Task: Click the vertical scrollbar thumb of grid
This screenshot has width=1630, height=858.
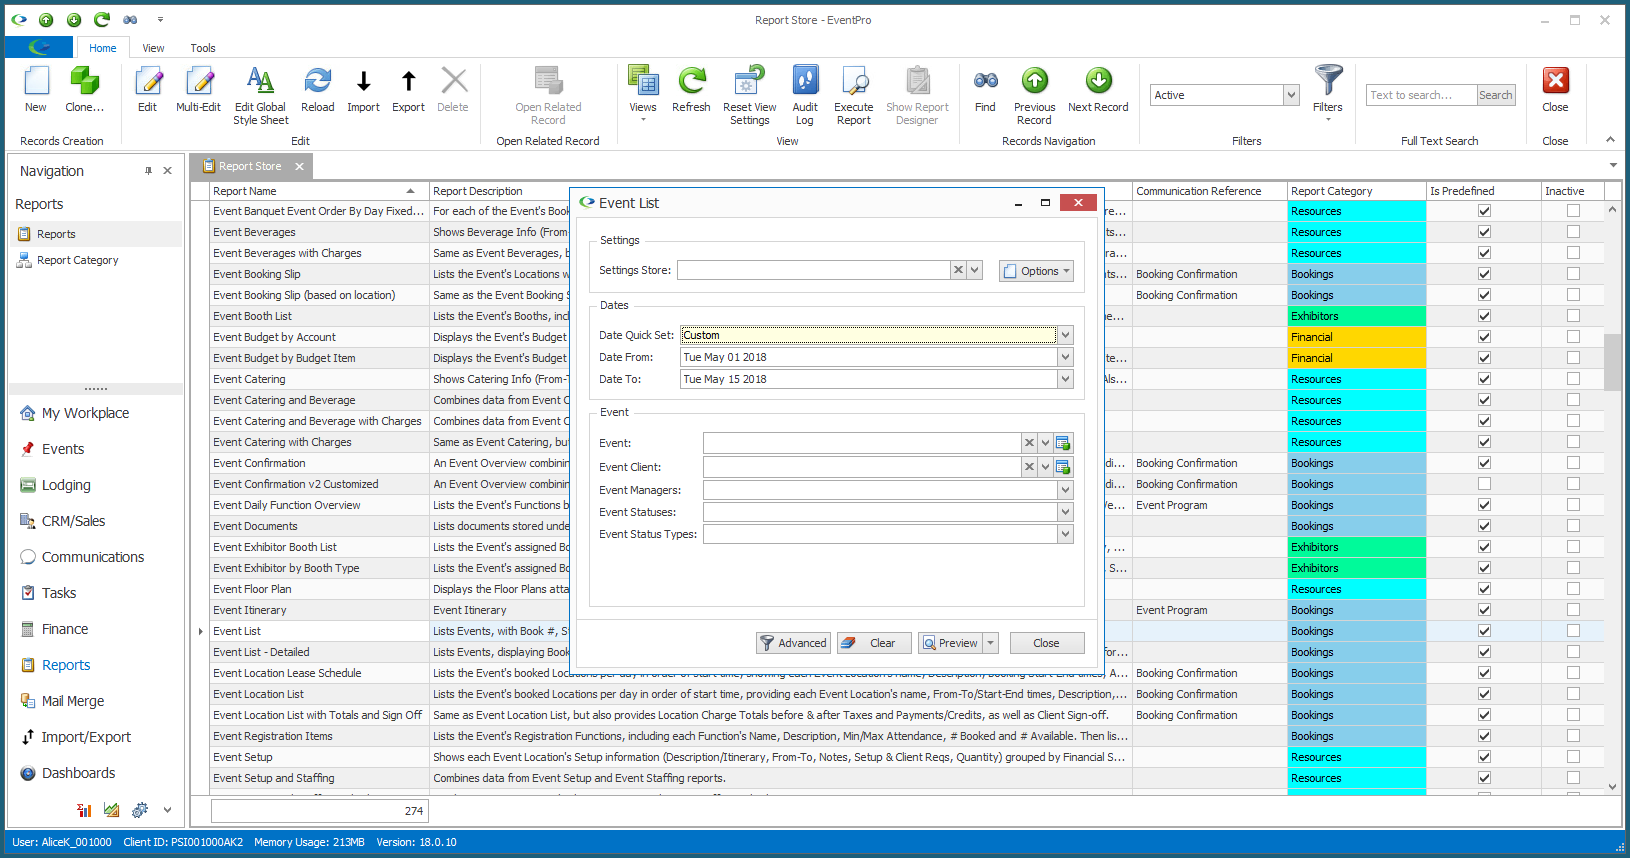Action: (x=1612, y=362)
